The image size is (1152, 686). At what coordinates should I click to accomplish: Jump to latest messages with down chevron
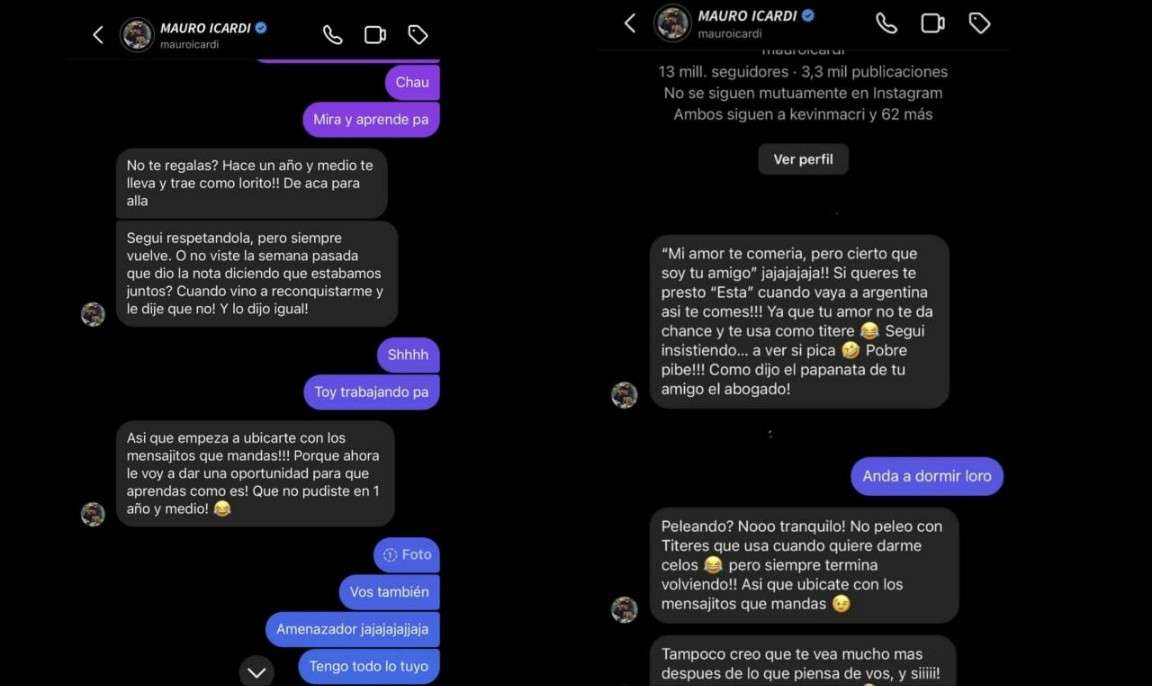tap(256, 671)
